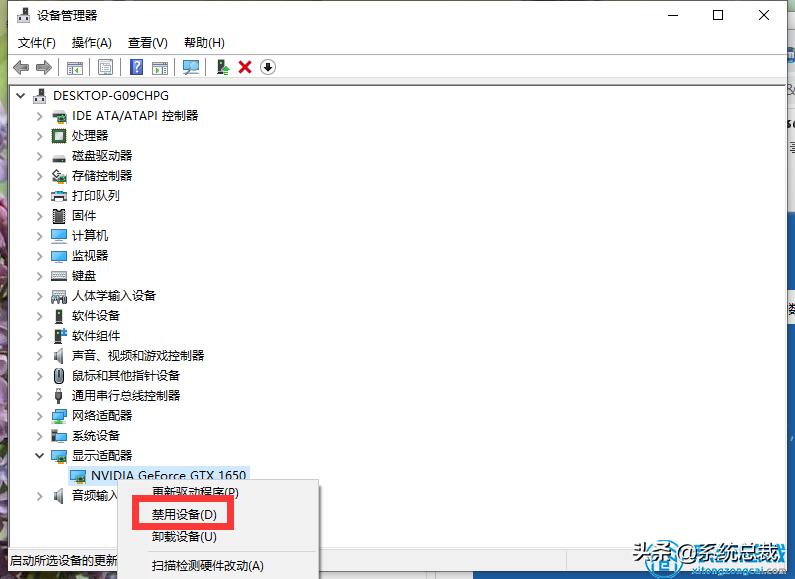Open the 文件(F) menu
This screenshot has width=795, height=579.
tap(37, 43)
